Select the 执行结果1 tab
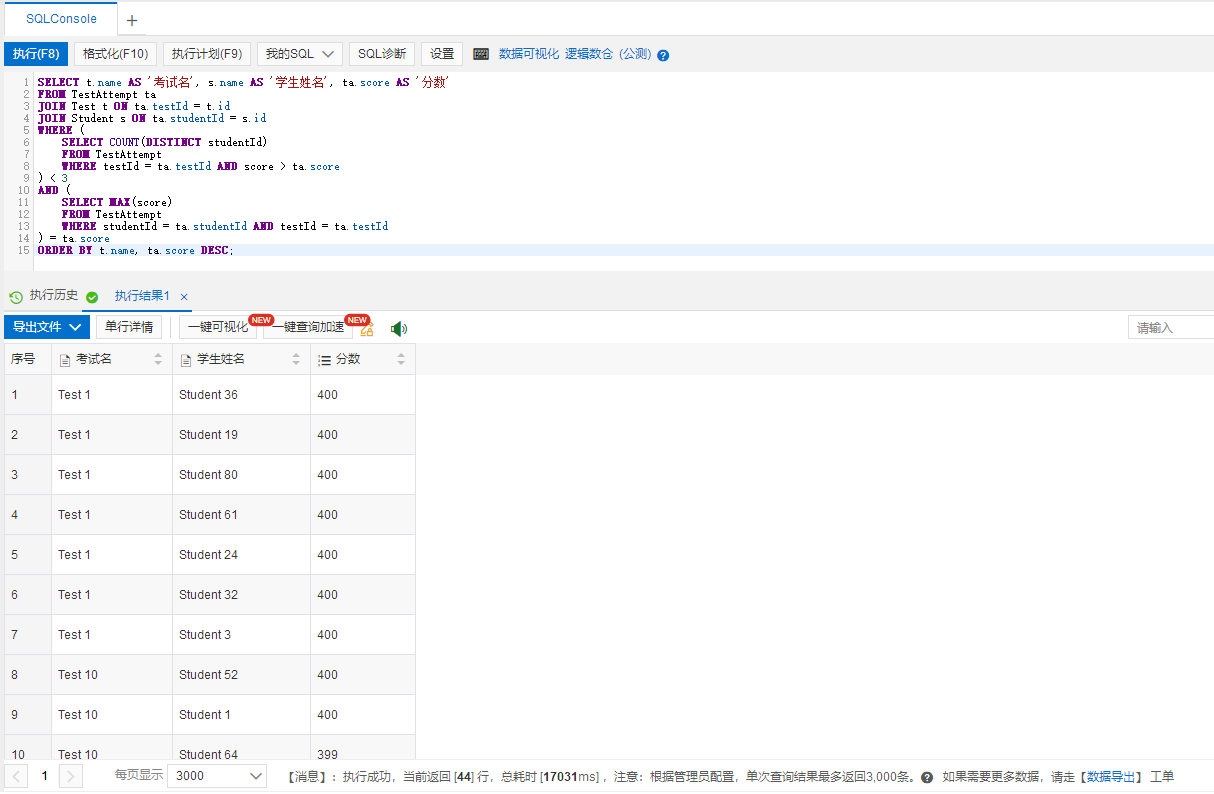 (142, 297)
